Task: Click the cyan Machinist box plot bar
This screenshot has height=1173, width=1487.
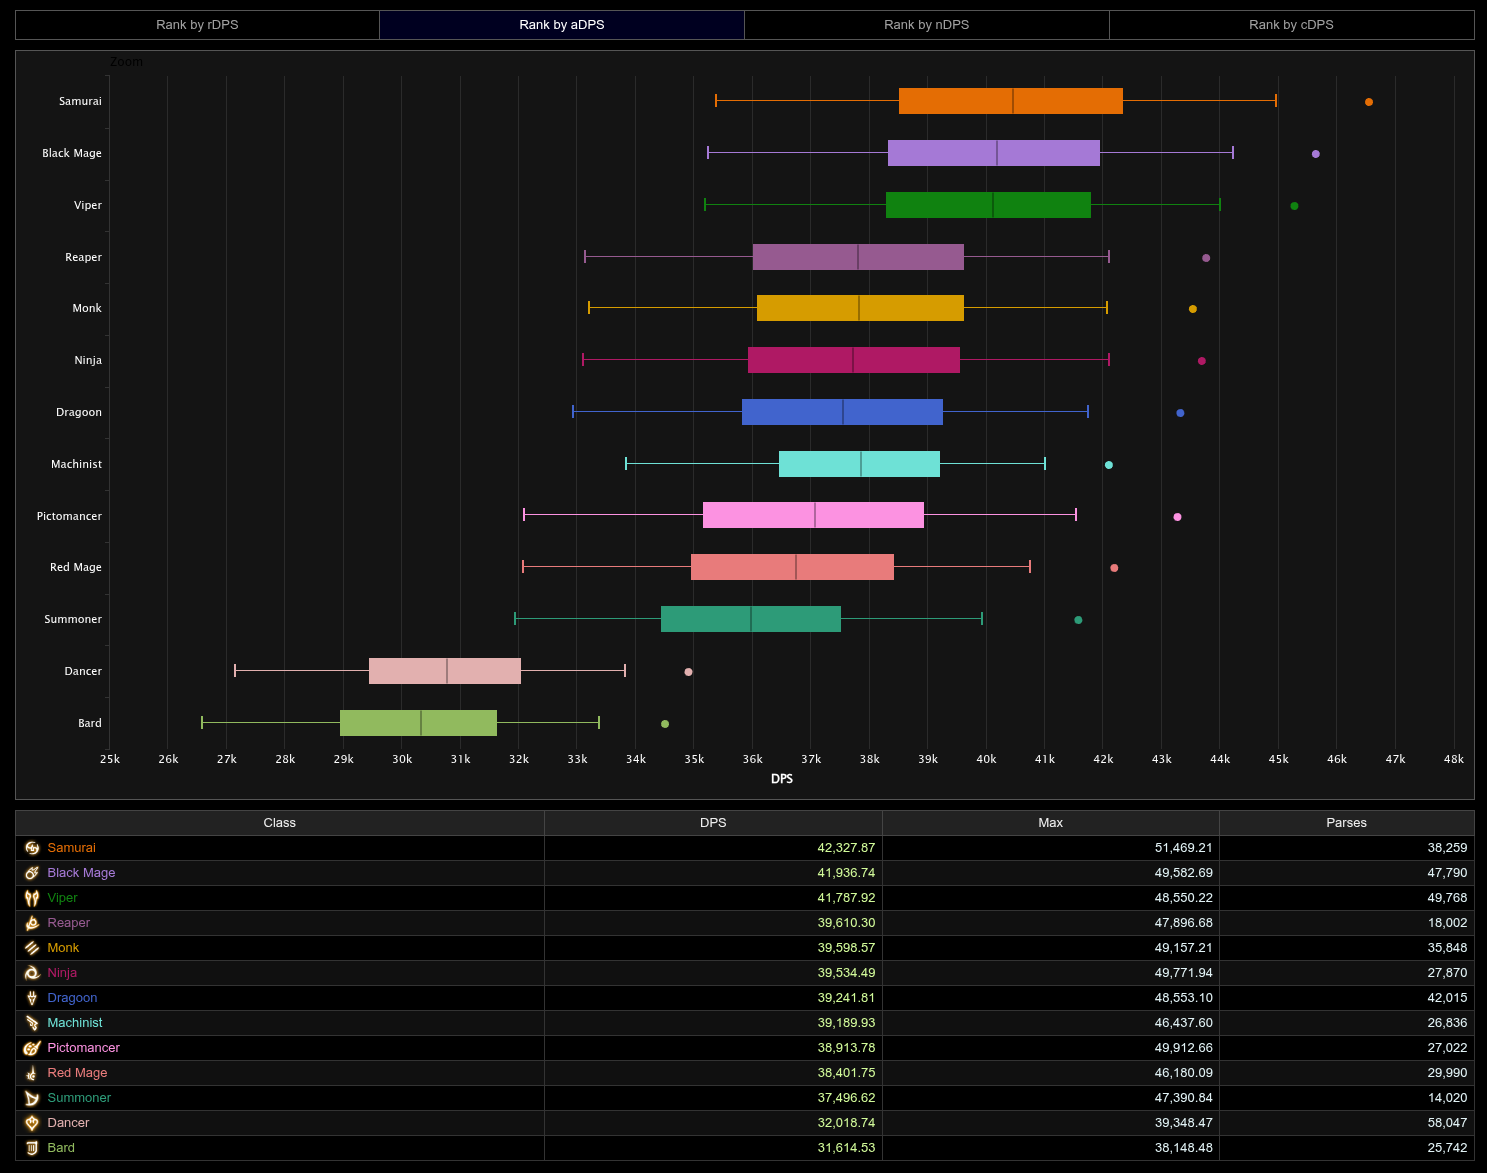Action: point(859,464)
